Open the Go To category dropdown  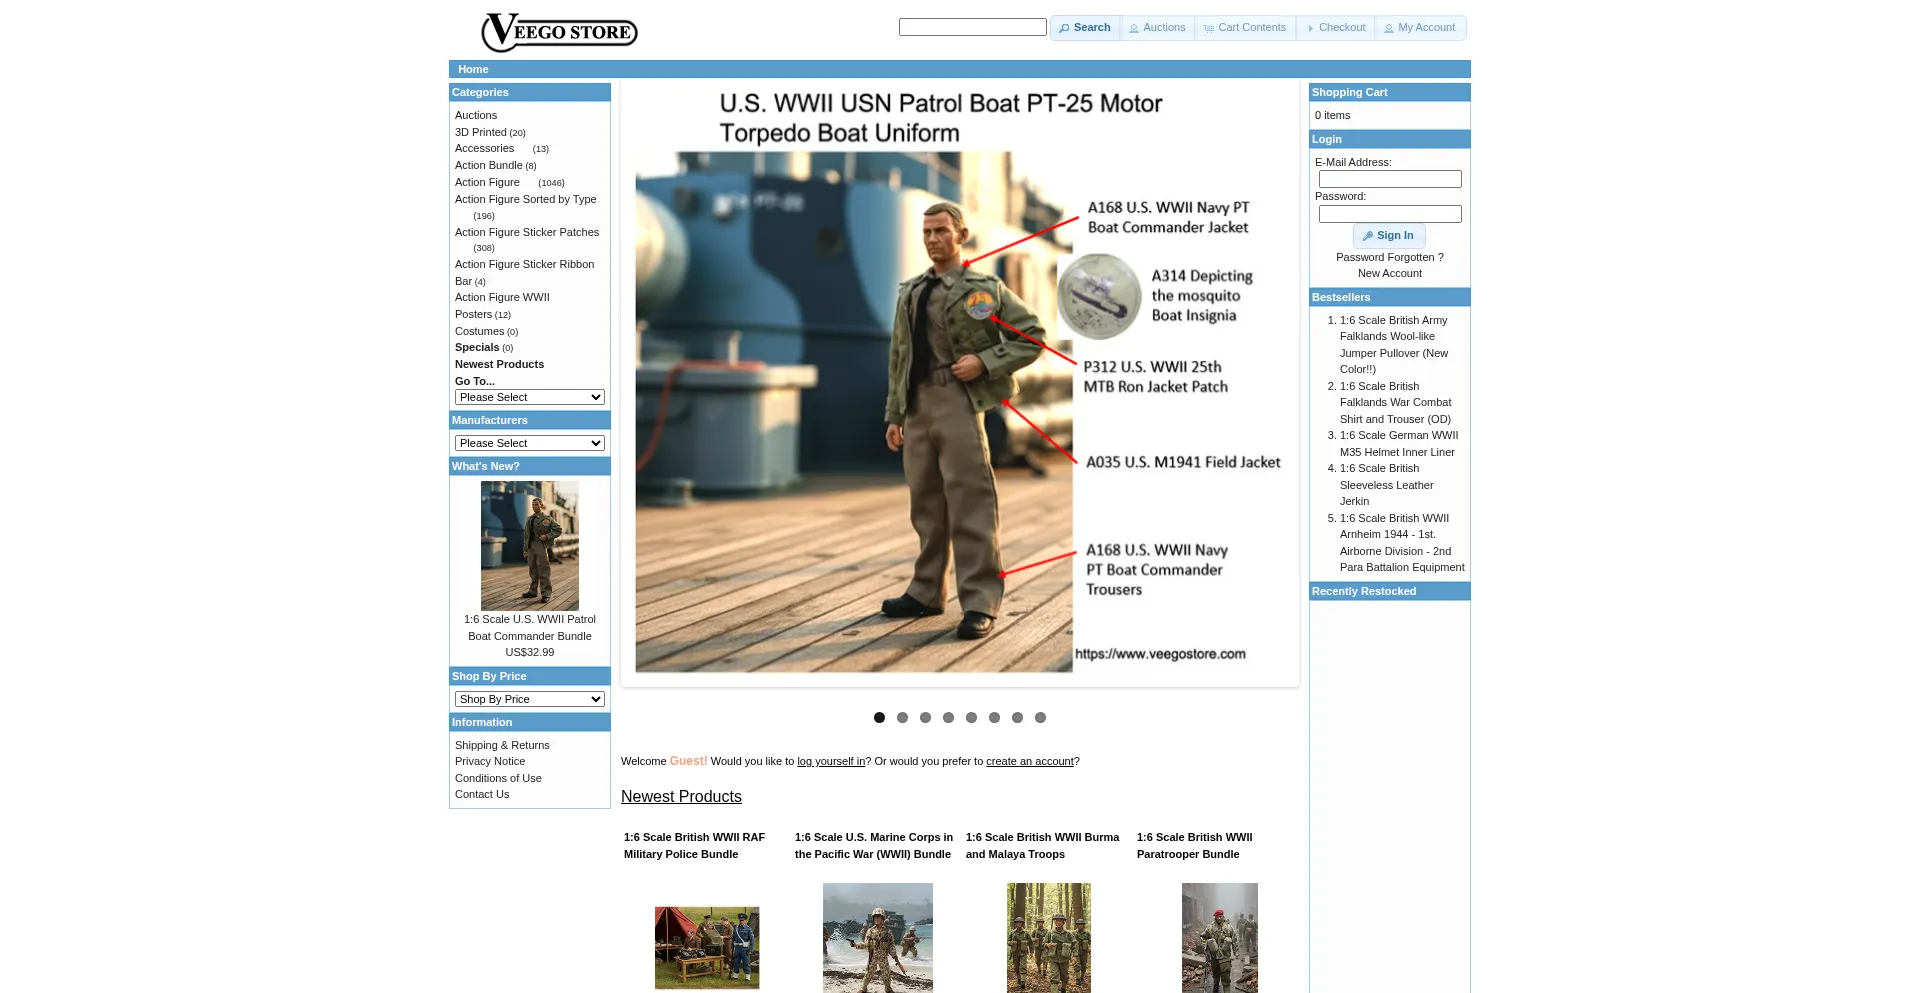pyautogui.click(x=529, y=398)
